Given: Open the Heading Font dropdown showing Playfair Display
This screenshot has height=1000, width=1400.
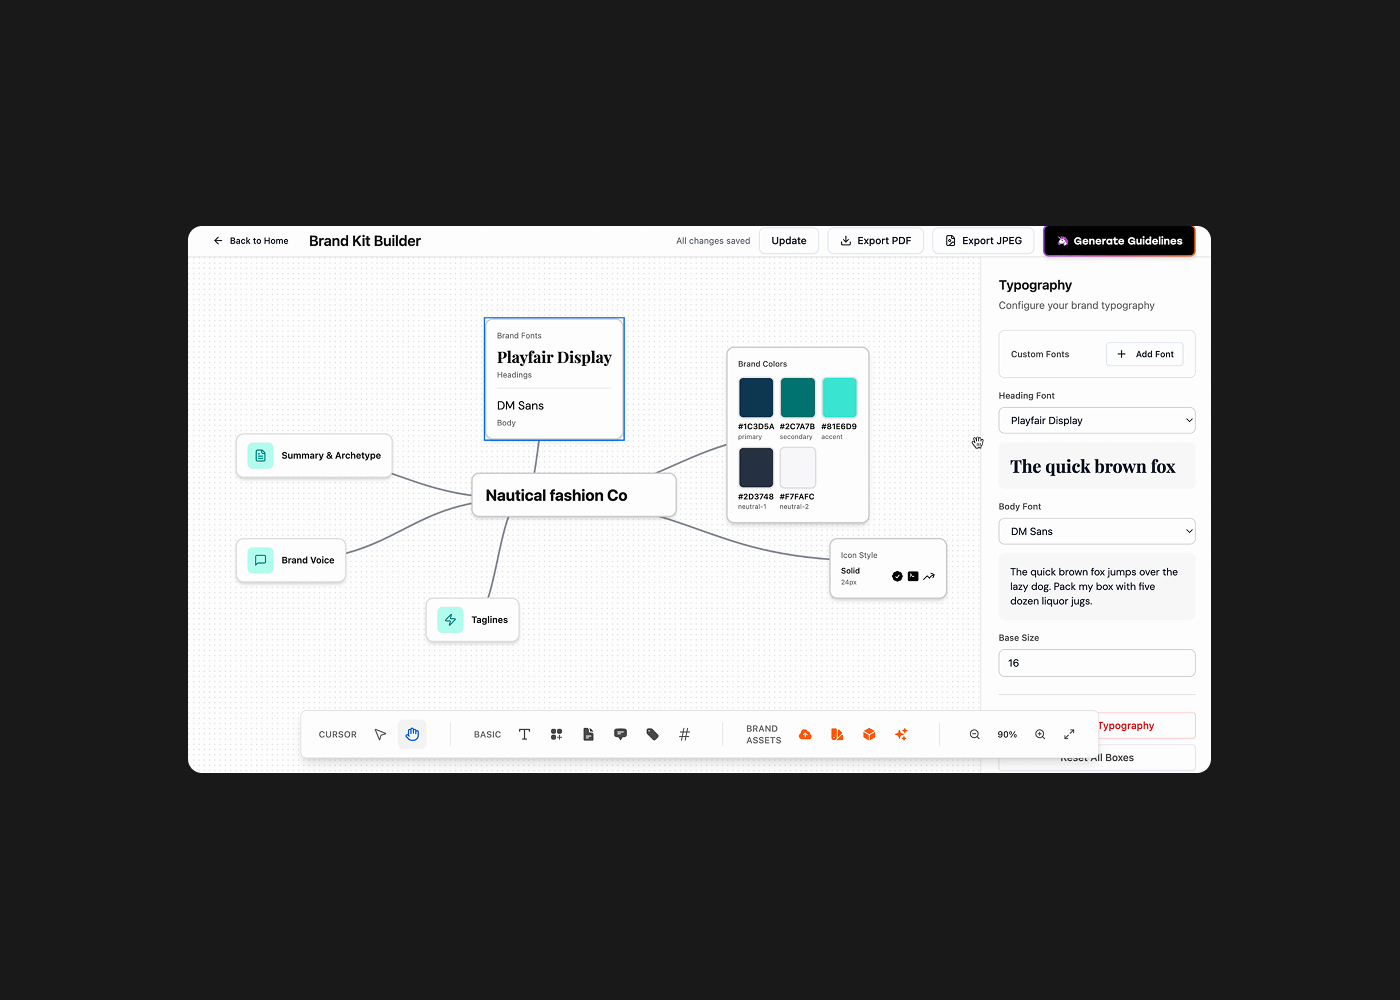Looking at the screenshot, I should click(x=1096, y=420).
